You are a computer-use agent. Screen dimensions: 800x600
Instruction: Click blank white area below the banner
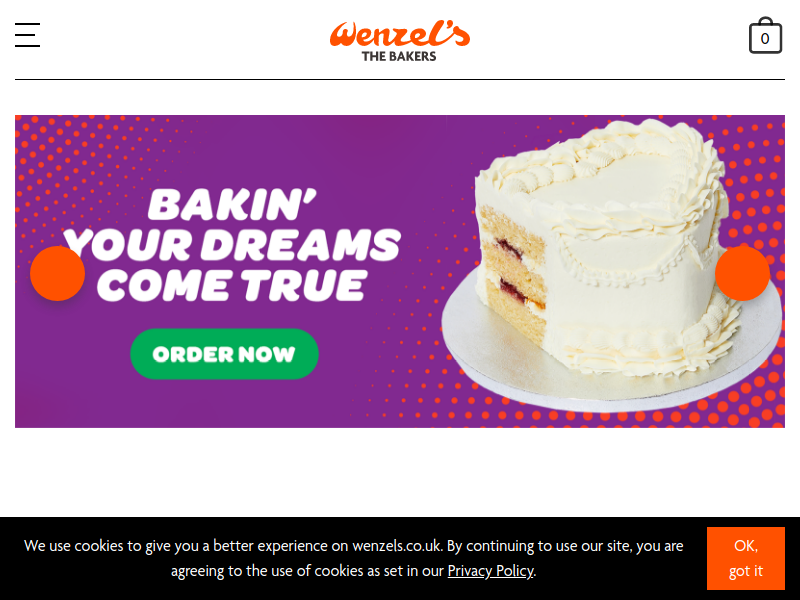[399, 472]
